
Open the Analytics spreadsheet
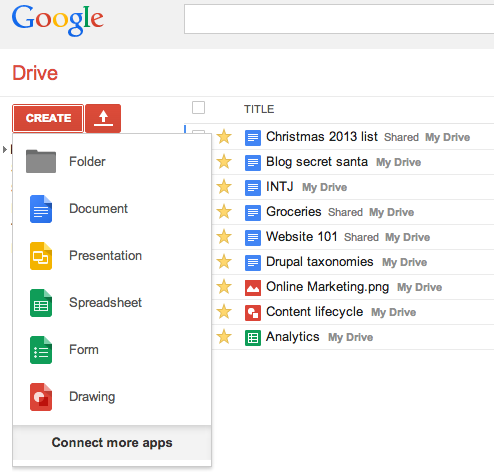click(292, 337)
